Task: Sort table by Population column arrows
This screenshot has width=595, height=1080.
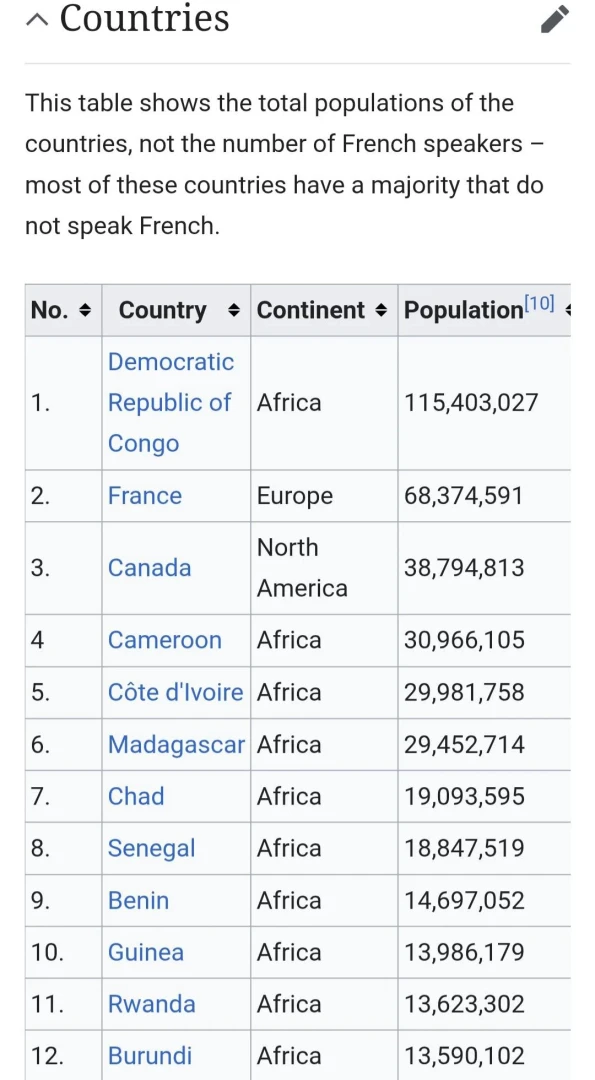Action: [567, 311]
